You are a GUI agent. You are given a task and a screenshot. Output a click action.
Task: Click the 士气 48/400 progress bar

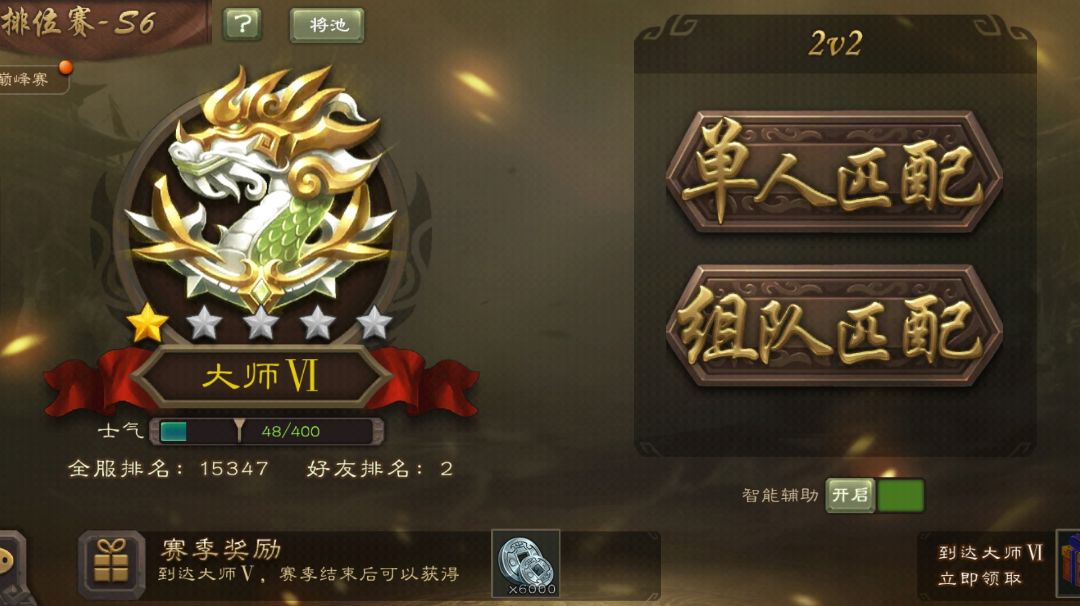click(267, 431)
